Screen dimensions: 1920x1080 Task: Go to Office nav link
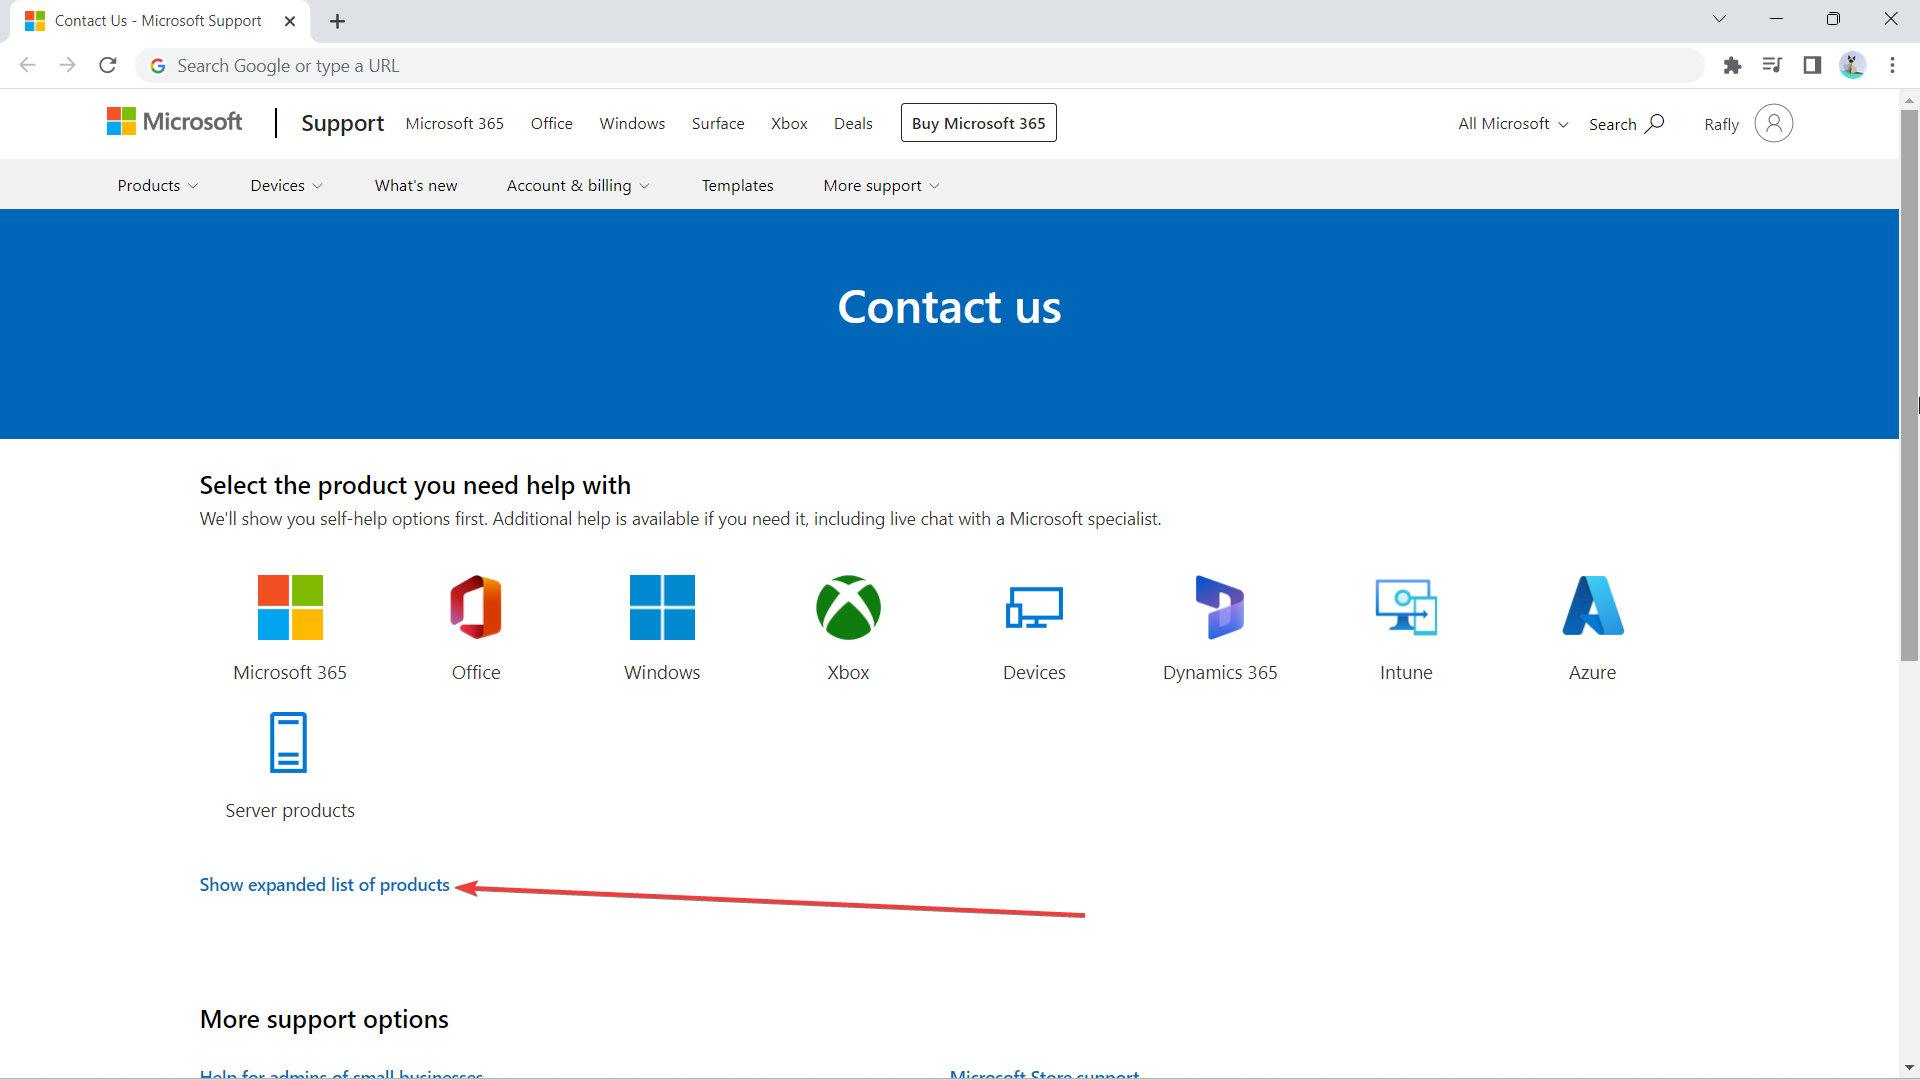(552, 124)
